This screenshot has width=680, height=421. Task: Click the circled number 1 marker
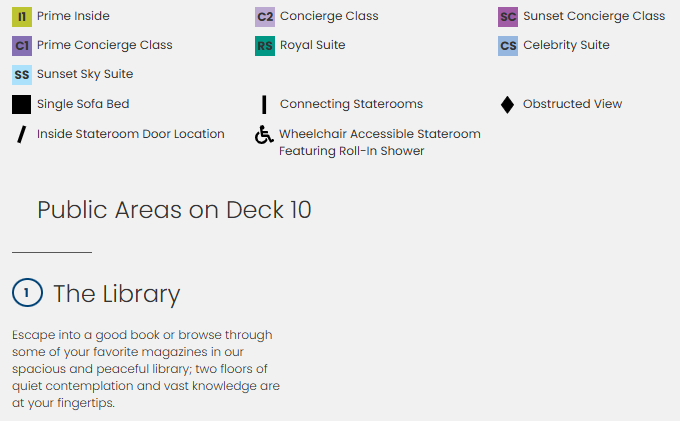coord(26,293)
